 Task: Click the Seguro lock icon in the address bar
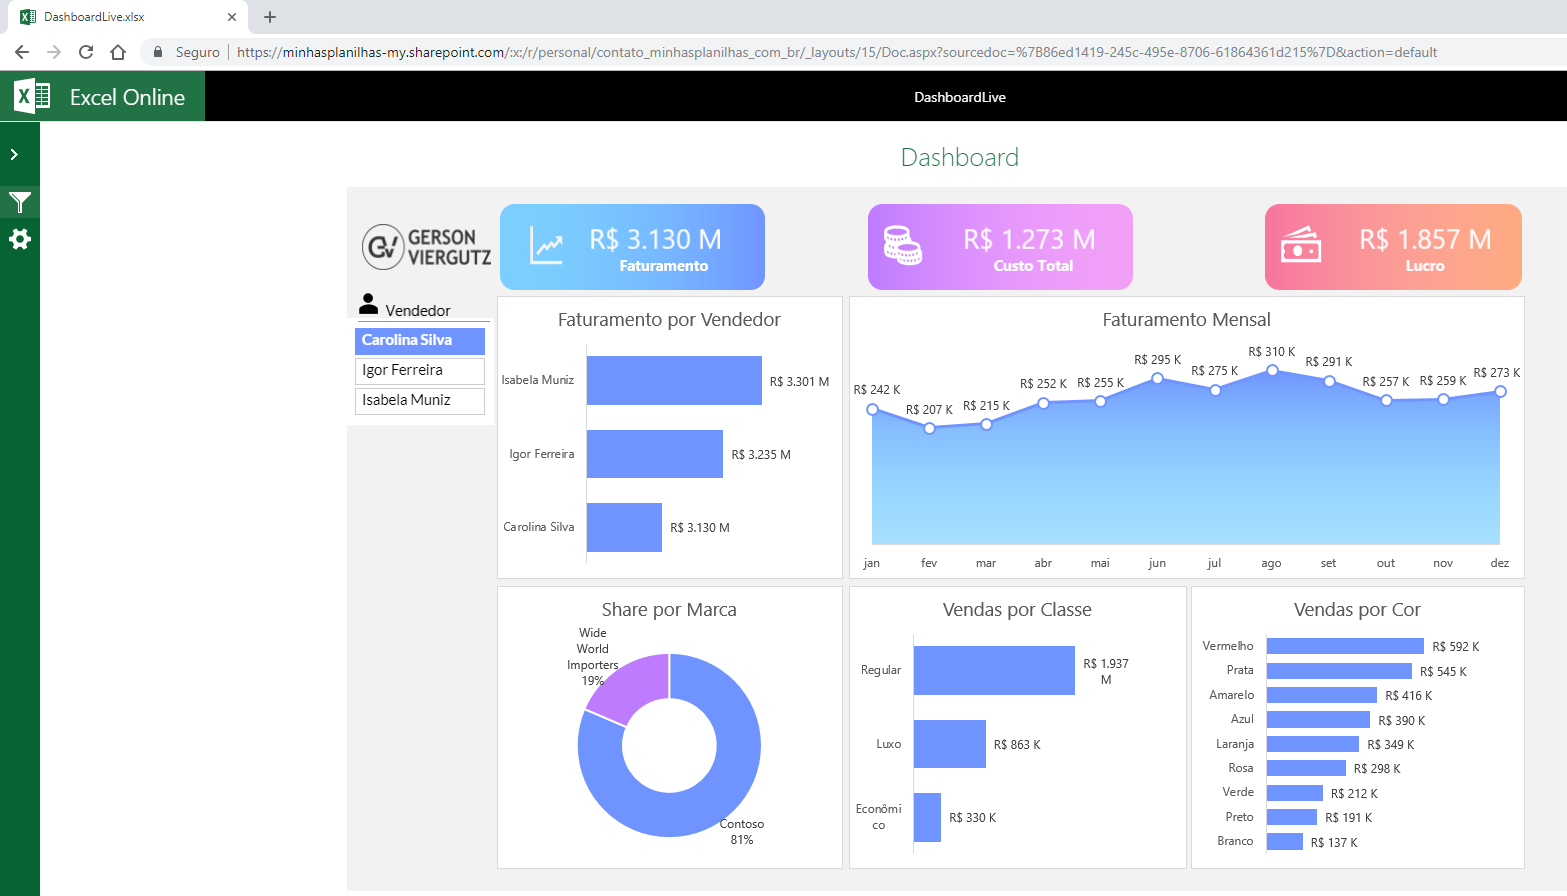157,51
